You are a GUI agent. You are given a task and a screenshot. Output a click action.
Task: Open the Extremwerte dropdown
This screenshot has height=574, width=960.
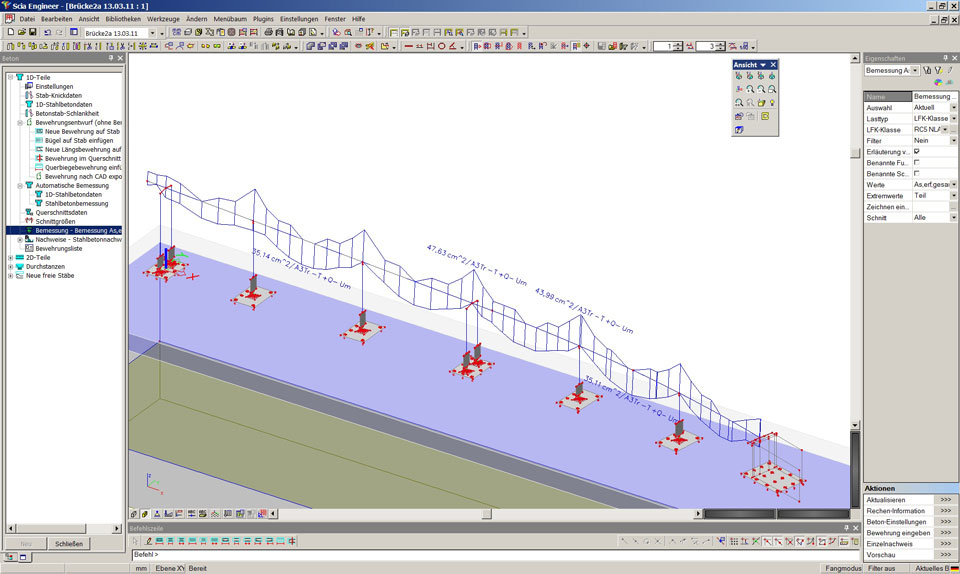click(x=953, y=196)
